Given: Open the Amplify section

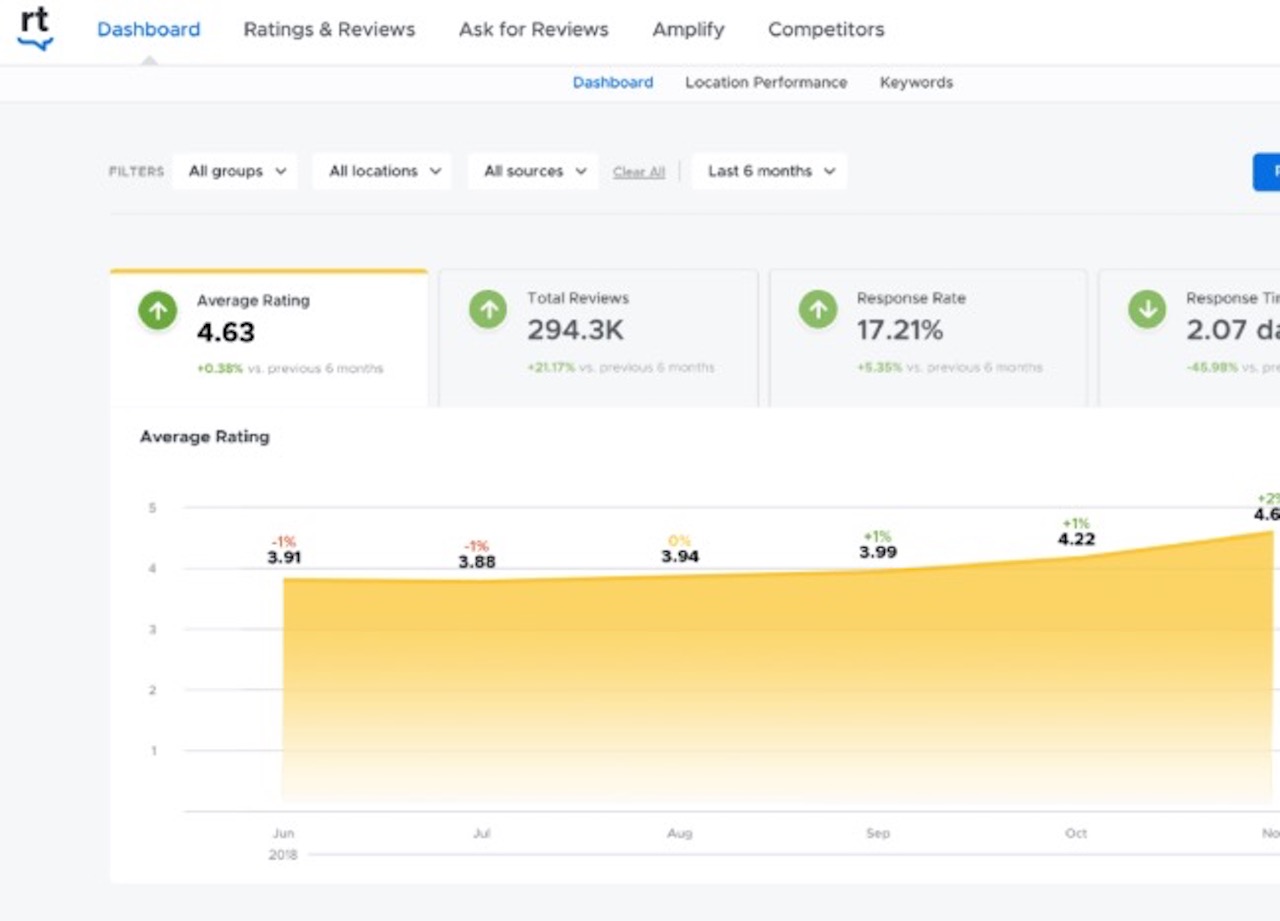Looking at the screenshot, I should tap(688, 29).
